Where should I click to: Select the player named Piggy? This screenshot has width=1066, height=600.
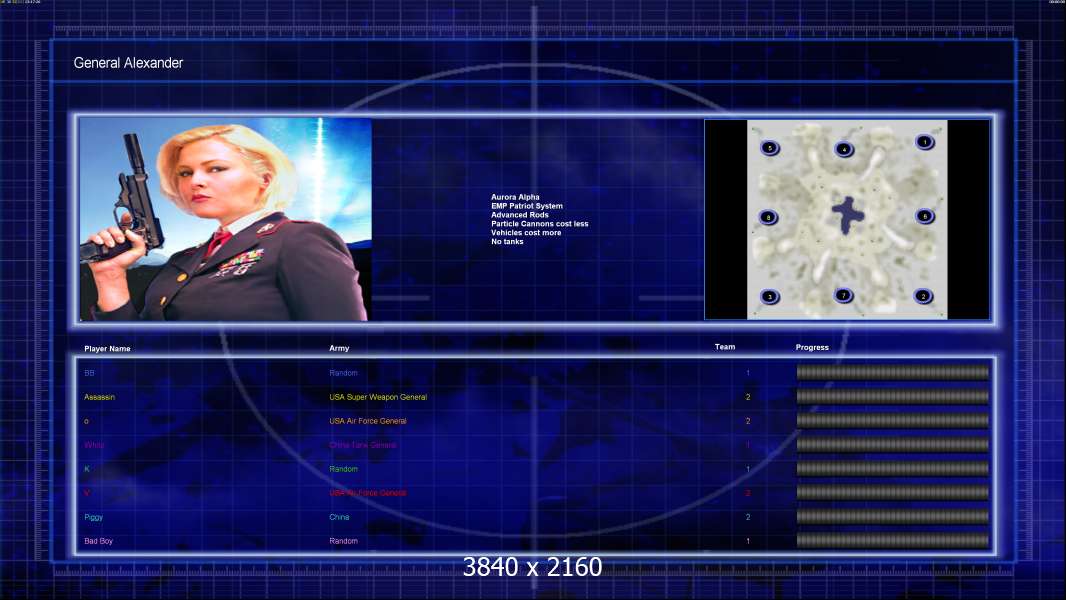pyautogui.click(x=93, y=517)
